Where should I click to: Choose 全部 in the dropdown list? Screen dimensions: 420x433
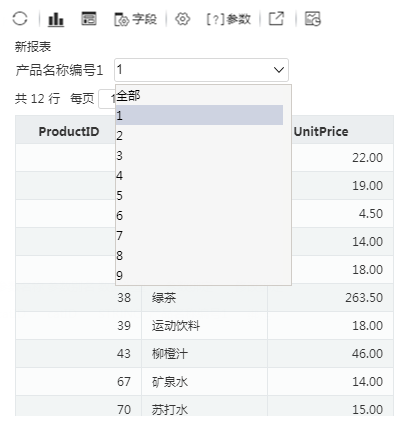[199, 96]
